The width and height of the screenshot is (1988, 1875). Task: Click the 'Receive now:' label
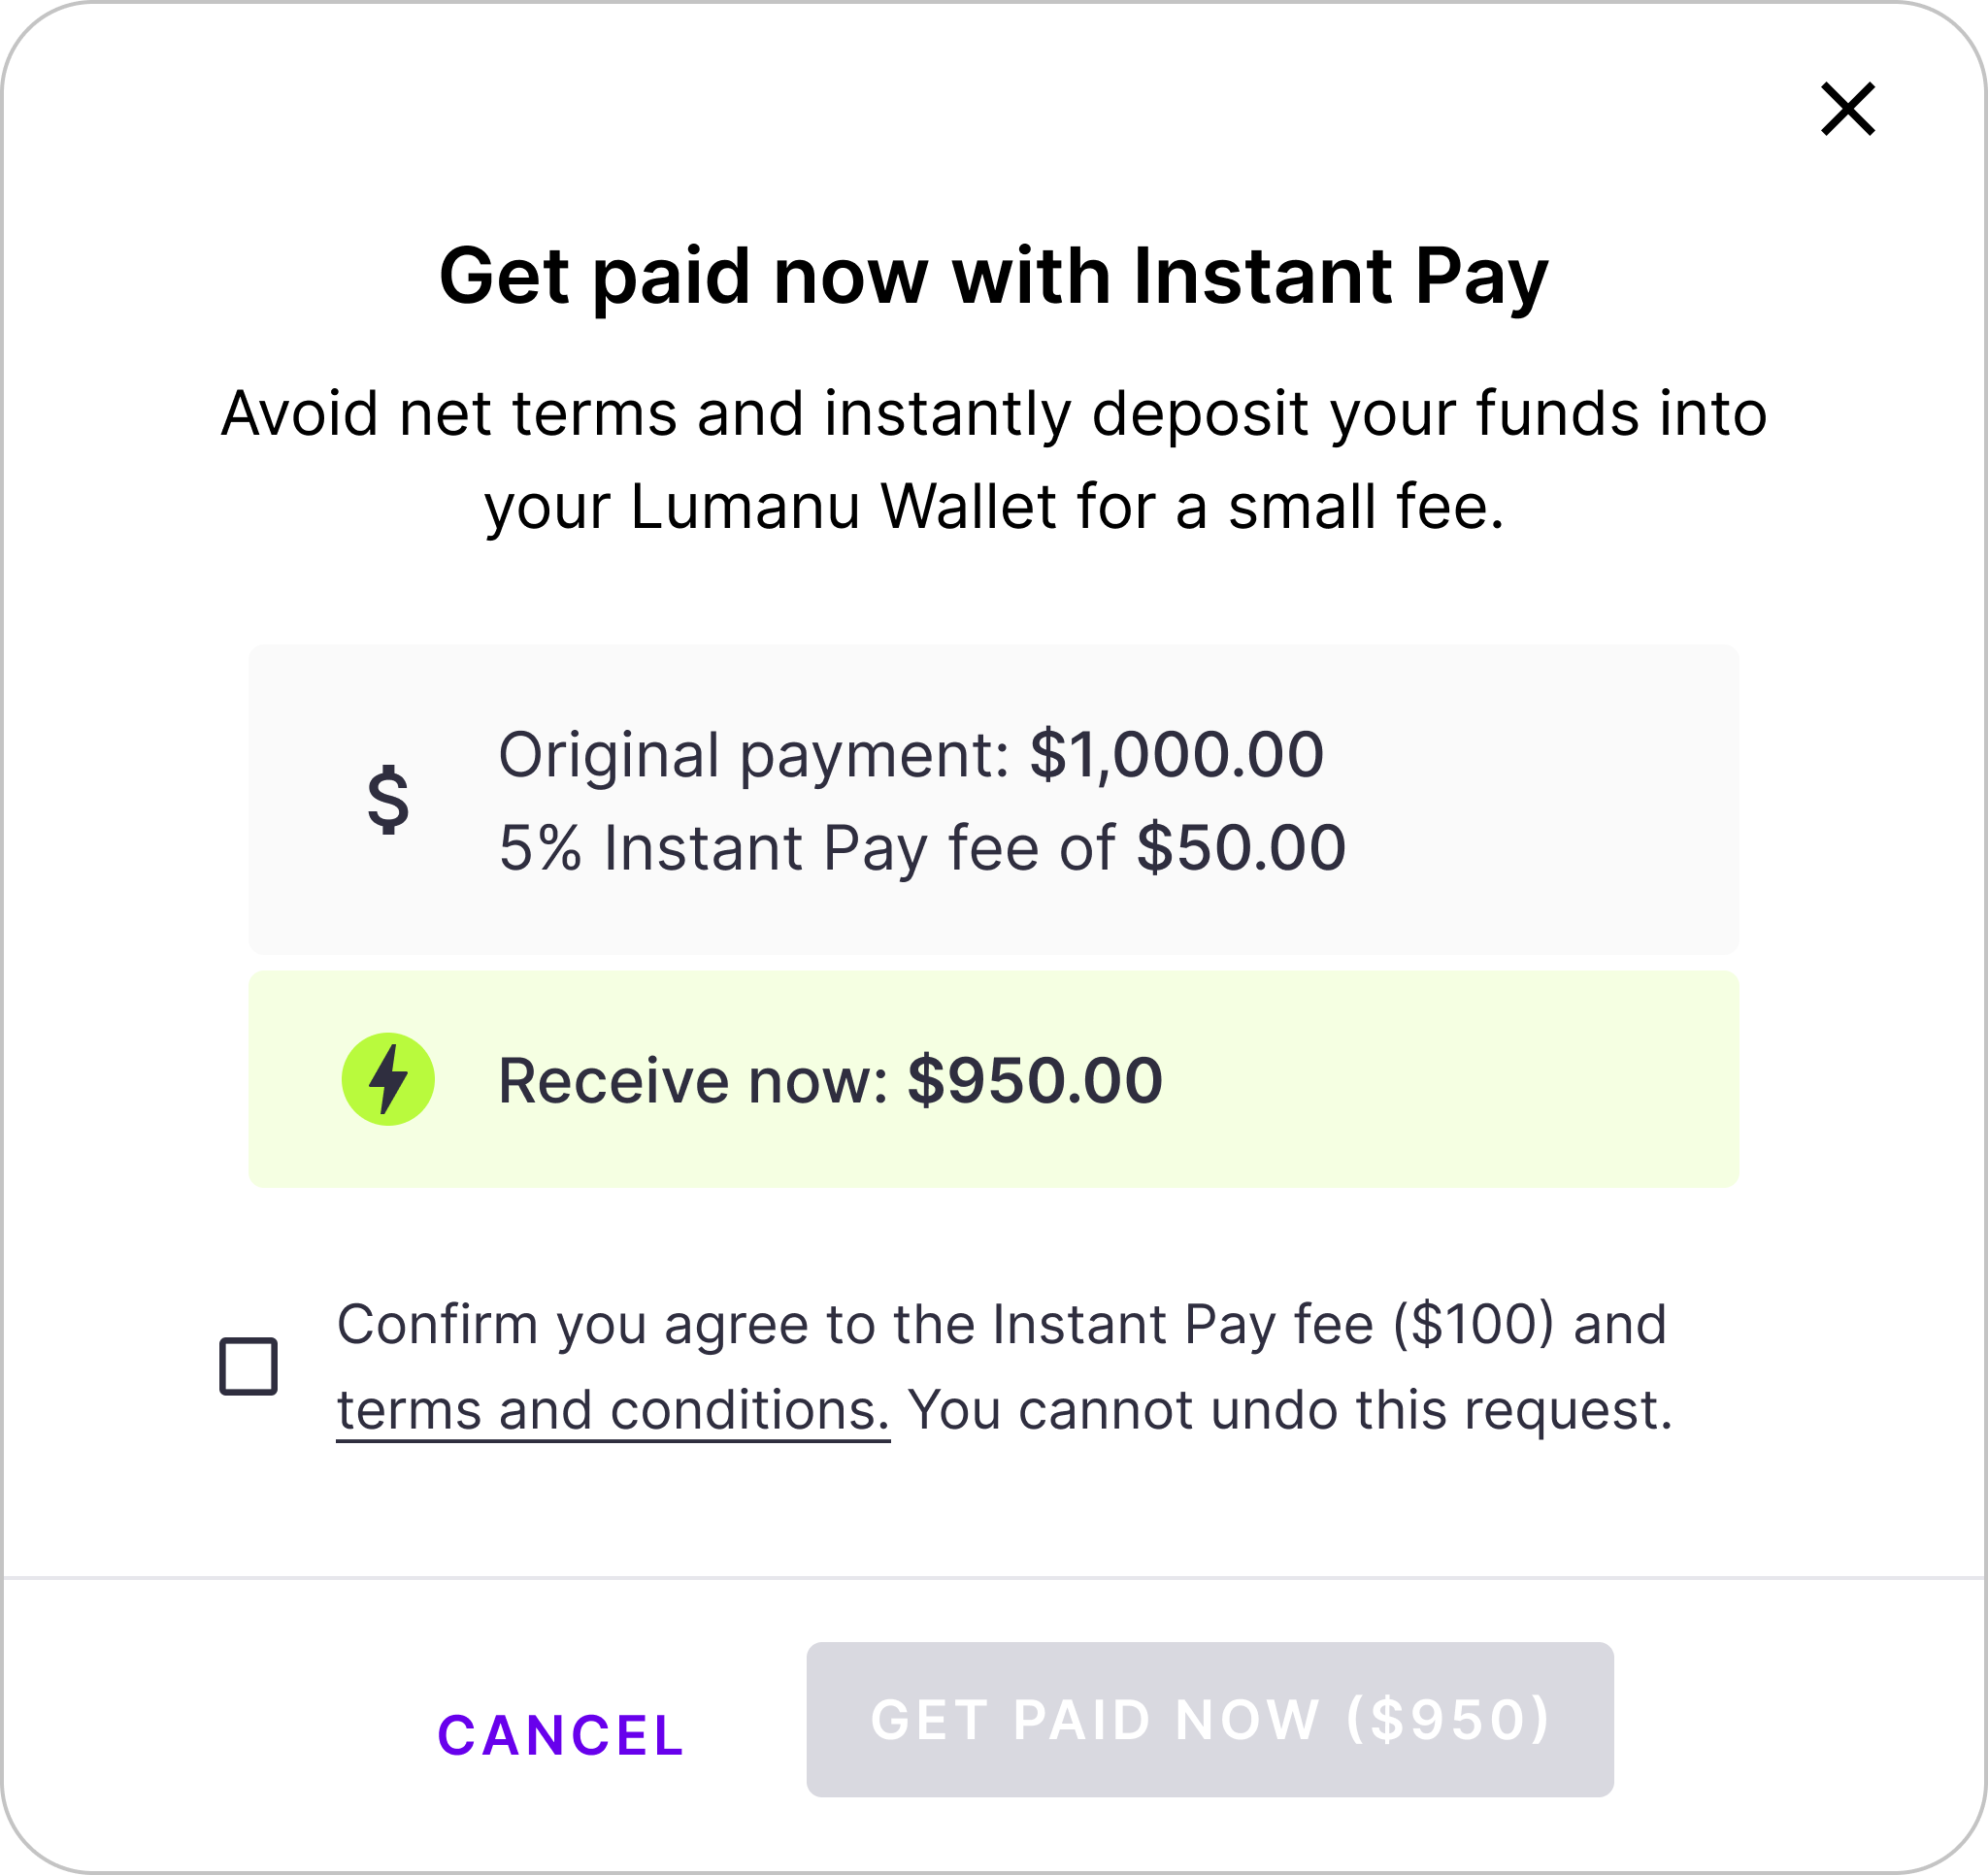tap(693, 1081)
